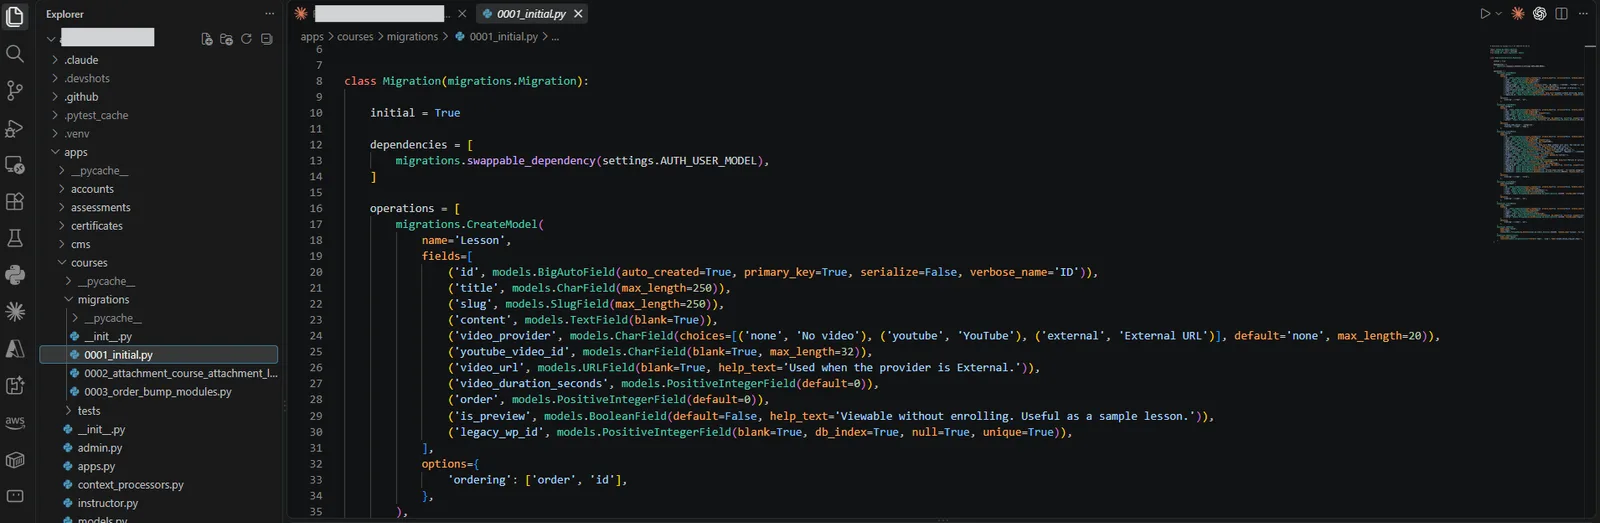Open the AWS toolkit view

15,422
